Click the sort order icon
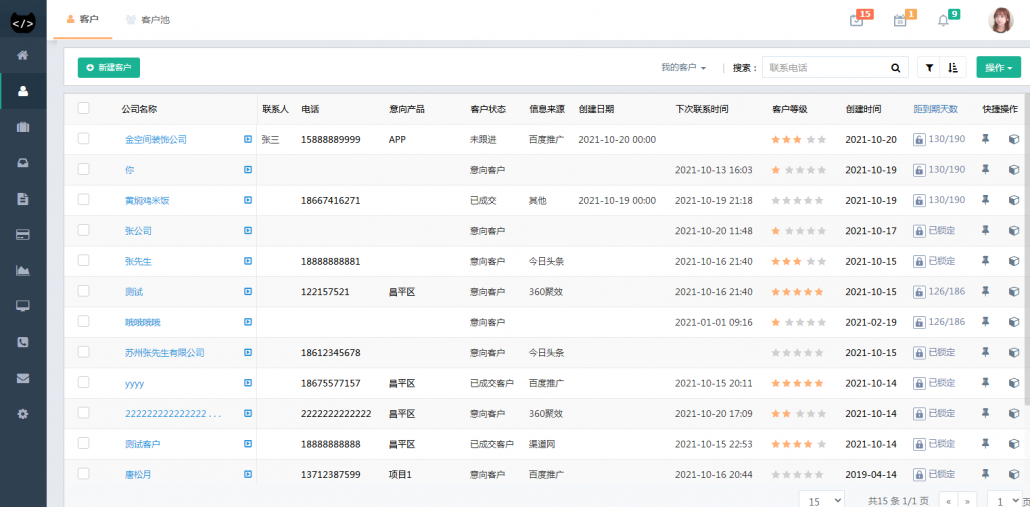 [x=953, y=68]
